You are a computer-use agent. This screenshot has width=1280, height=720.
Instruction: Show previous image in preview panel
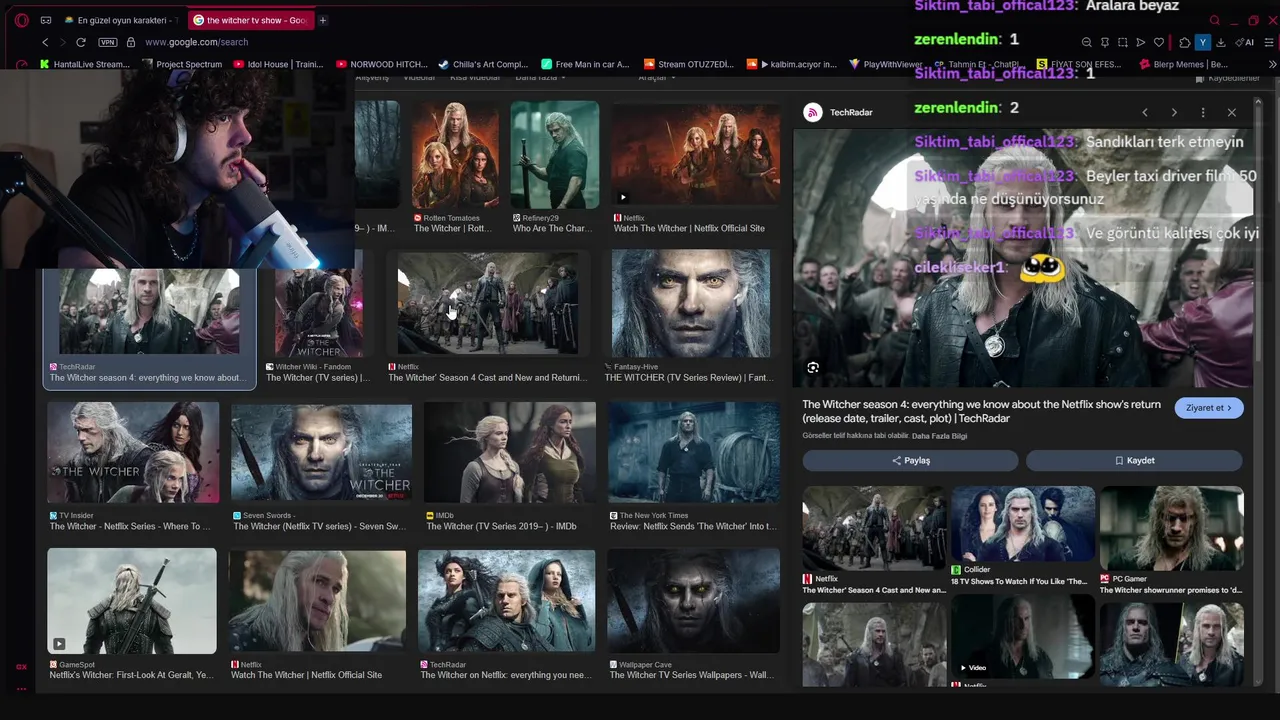click(1145, 112)
